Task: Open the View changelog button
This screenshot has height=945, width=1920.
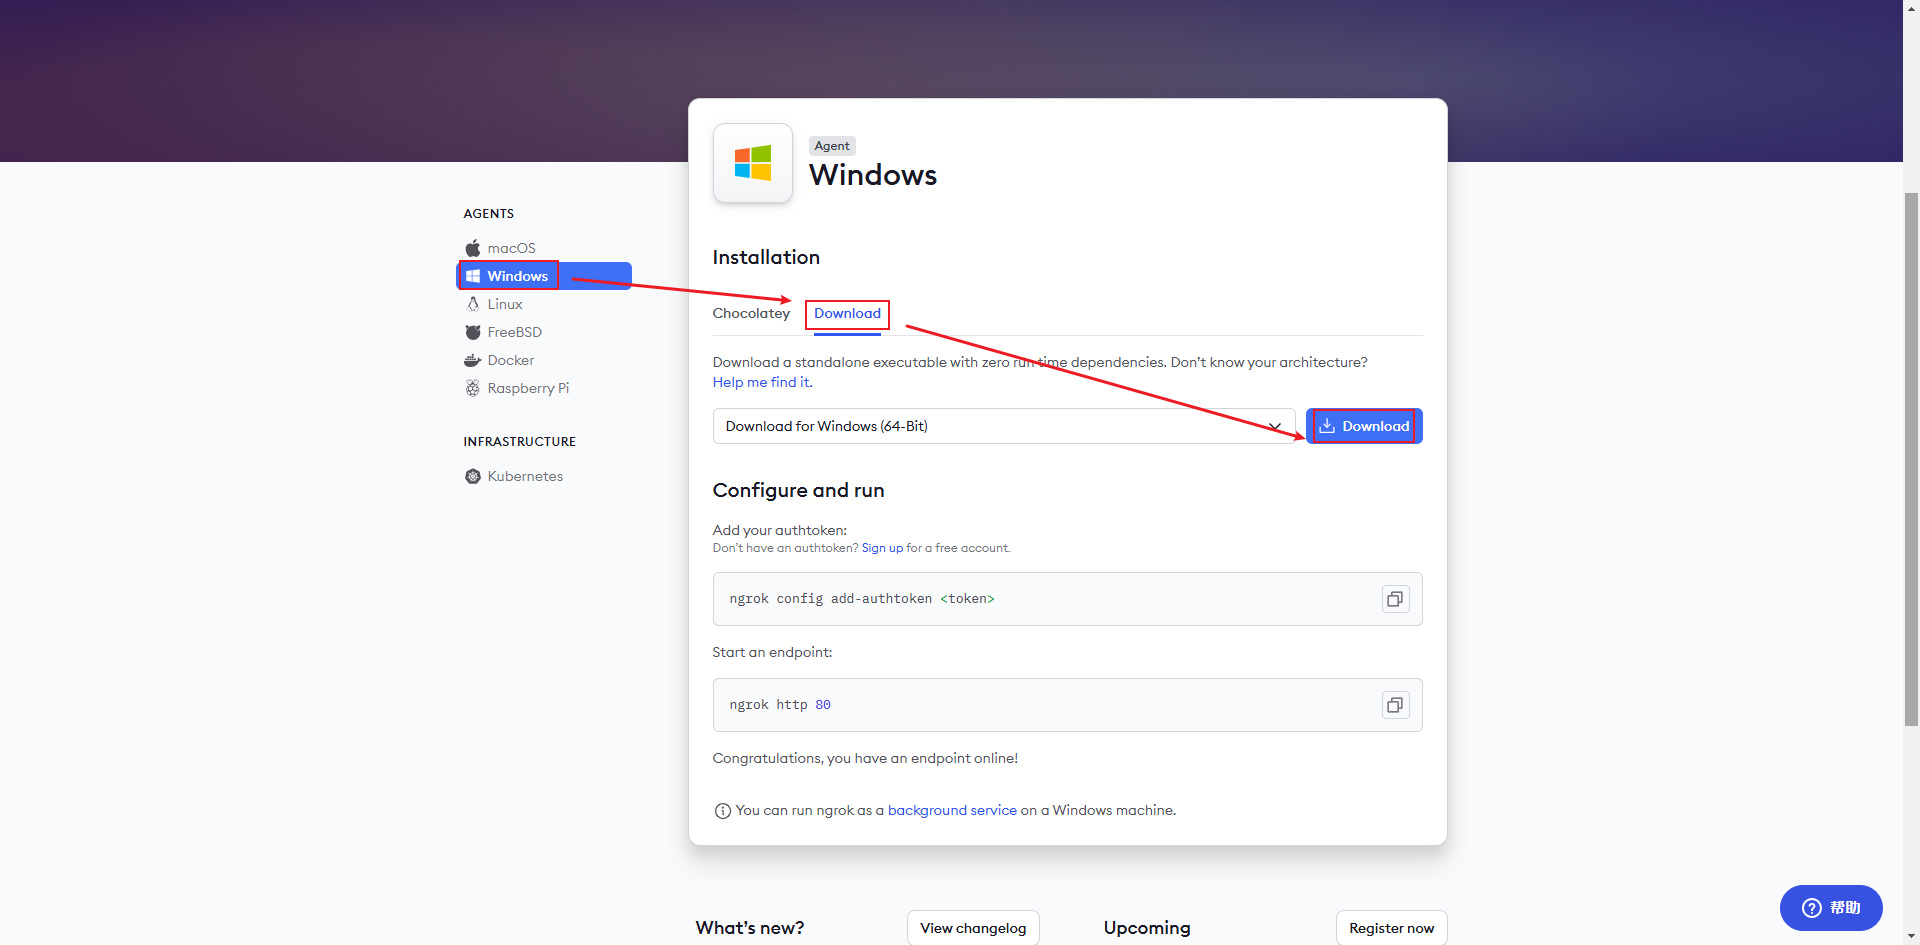Action: click(973, 928)
